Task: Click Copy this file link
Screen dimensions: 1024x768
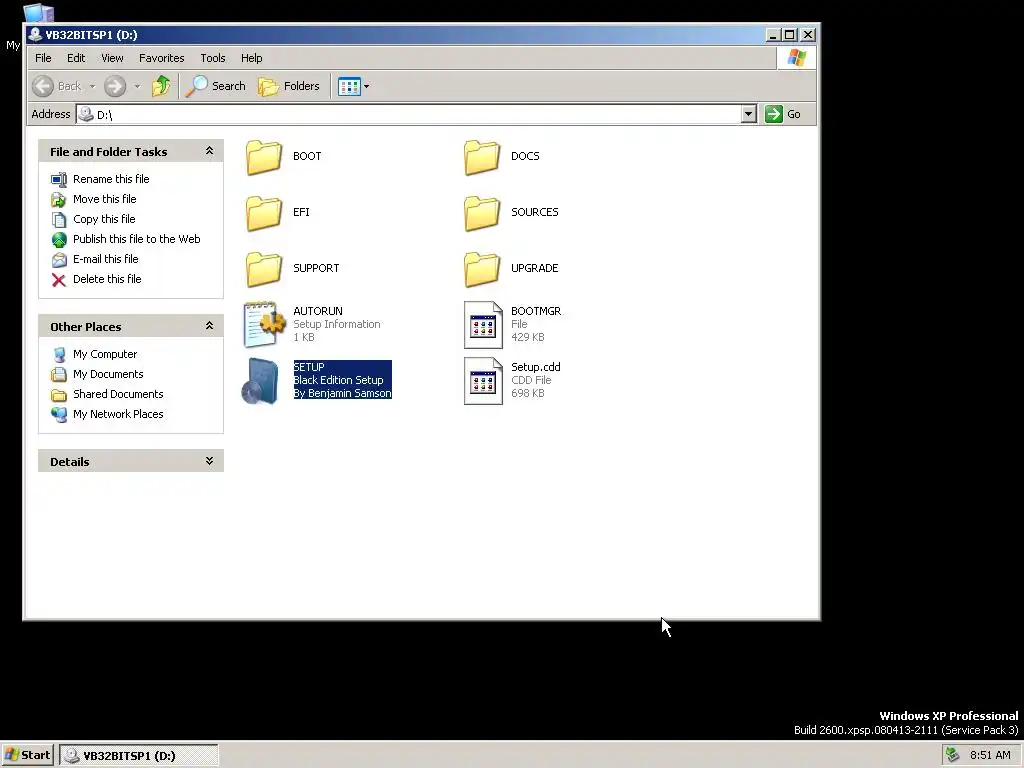Action: tap(104, 219)
